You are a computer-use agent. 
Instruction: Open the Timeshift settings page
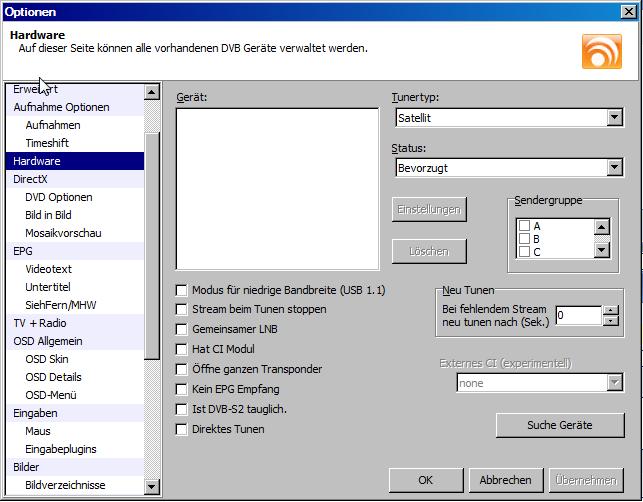click(x=47, y=143)
